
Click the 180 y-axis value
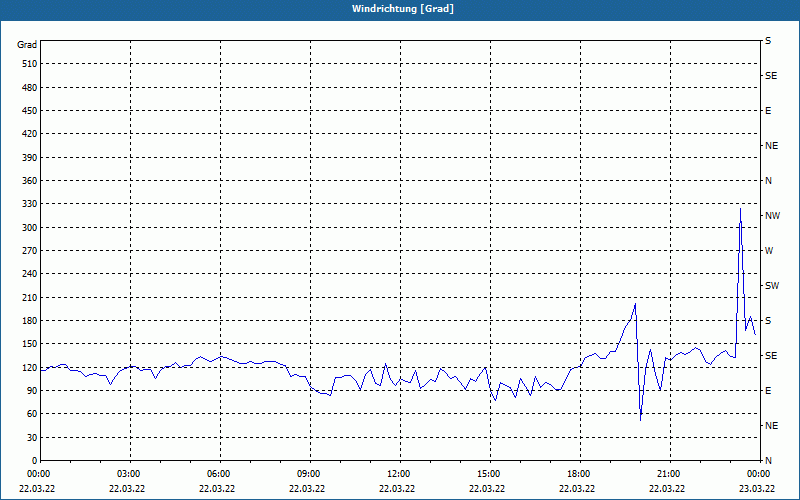(x=30, y=321)
